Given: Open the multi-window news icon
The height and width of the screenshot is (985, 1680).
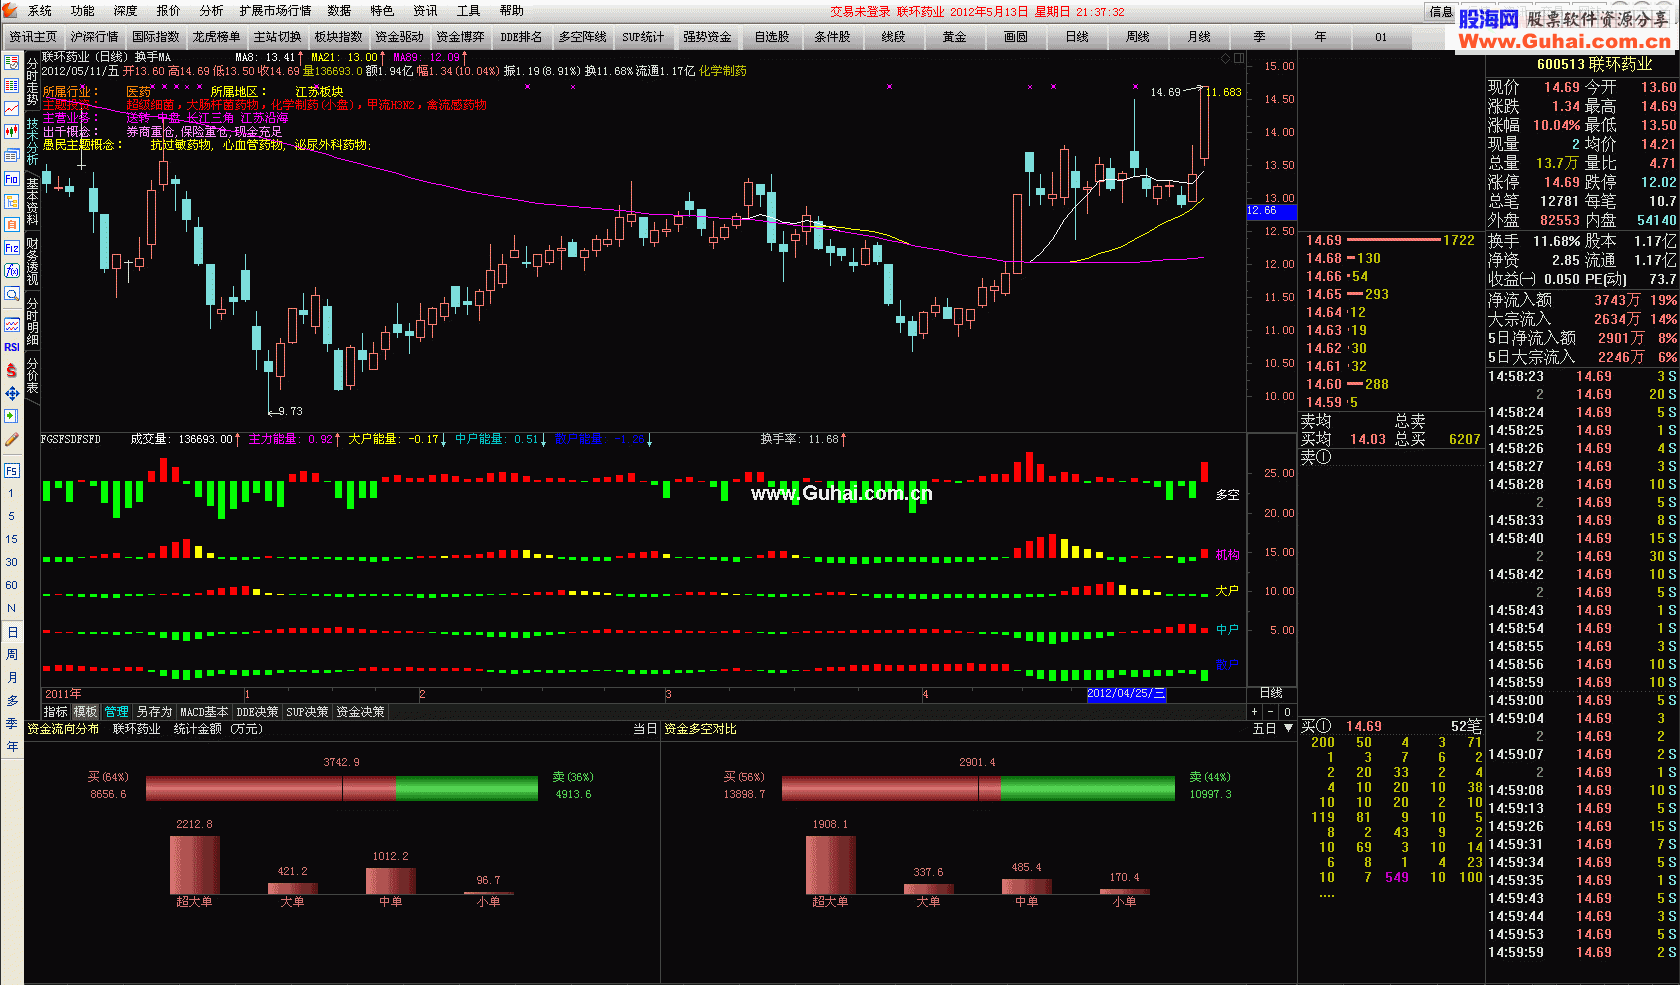Looking at the screenshot, I should [x=12, y=155].
